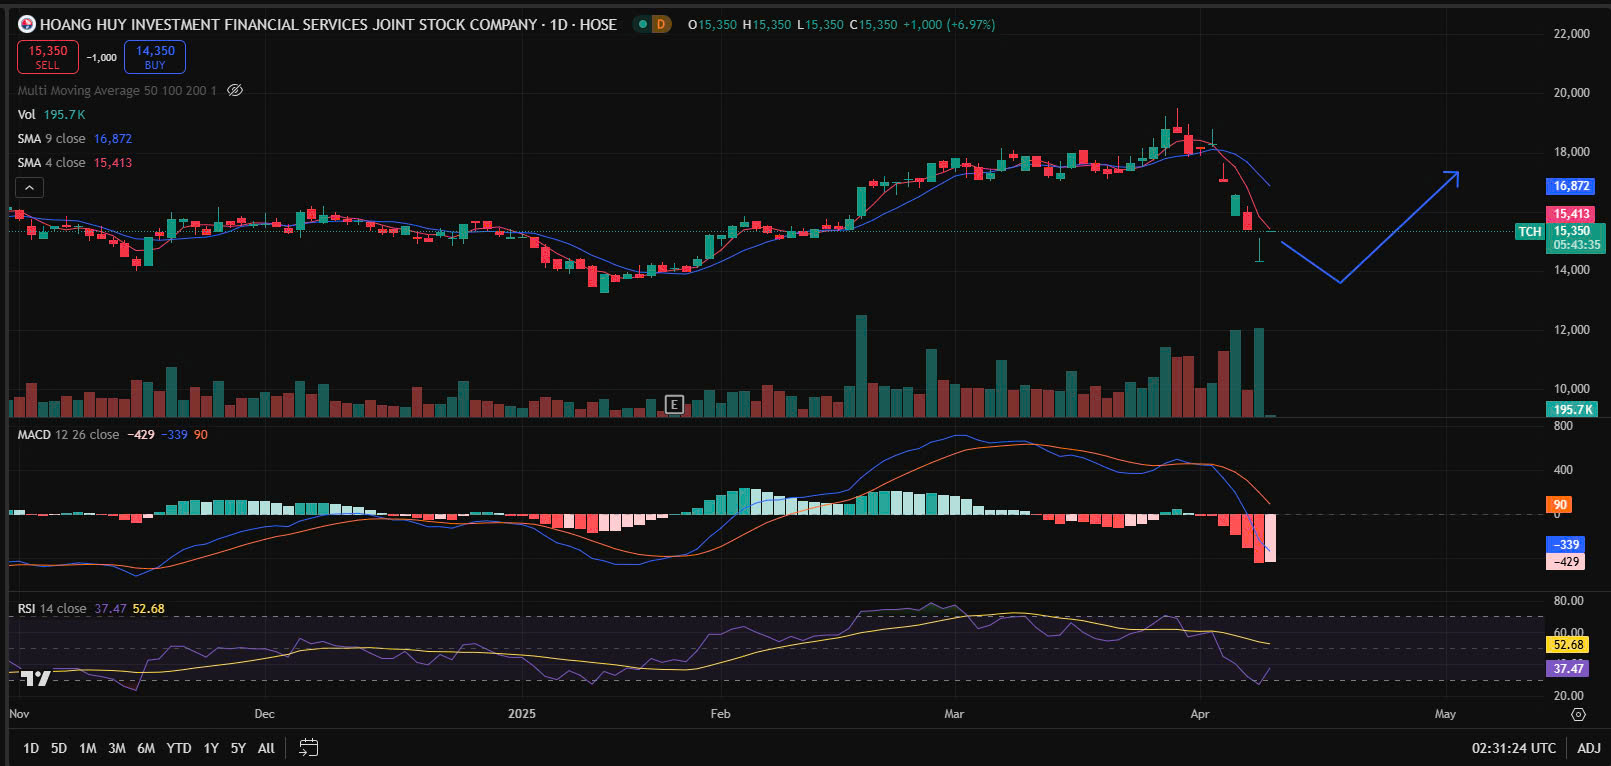Click the TCH 15,350 last price label
The width and height of the screenshot is (1611, 766).
(x=1560, y=237)
